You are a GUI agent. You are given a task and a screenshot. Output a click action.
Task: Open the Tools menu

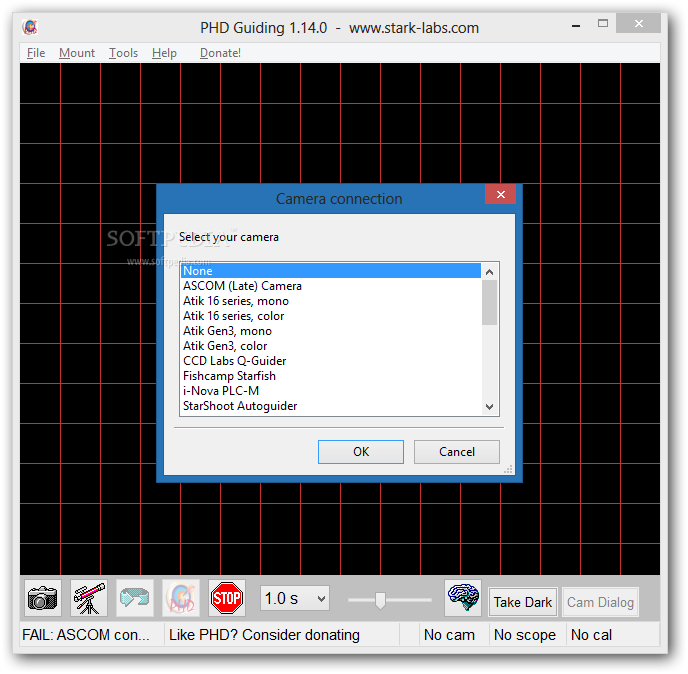[x=123, y=53]
